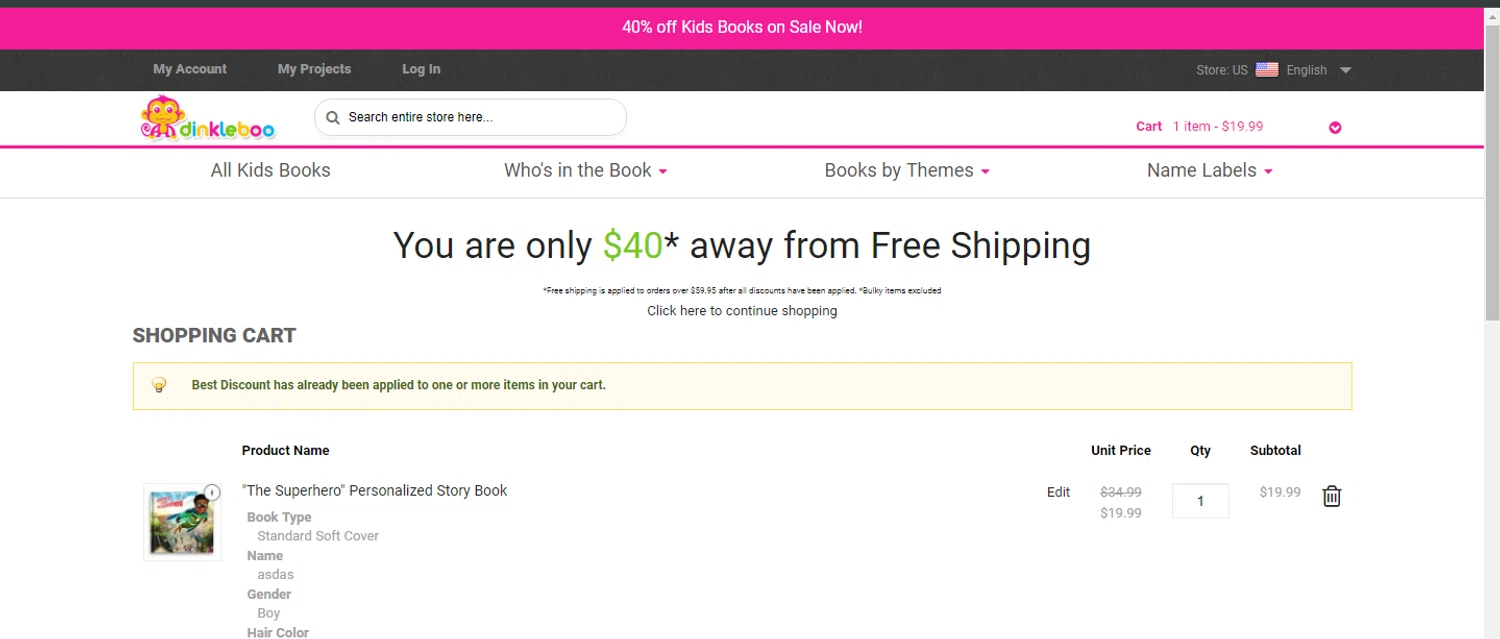Edit the Superhero book cart item
This screenshot has height=639, width=1500.
[x=1058, y=492]
